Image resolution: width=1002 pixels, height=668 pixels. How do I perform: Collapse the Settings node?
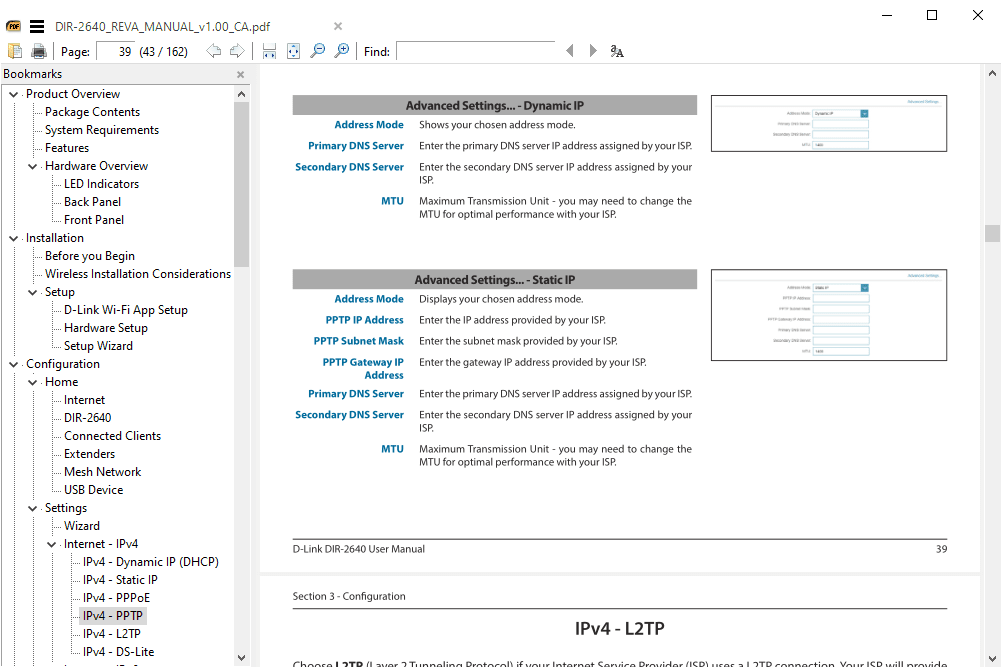coord(33,508)
